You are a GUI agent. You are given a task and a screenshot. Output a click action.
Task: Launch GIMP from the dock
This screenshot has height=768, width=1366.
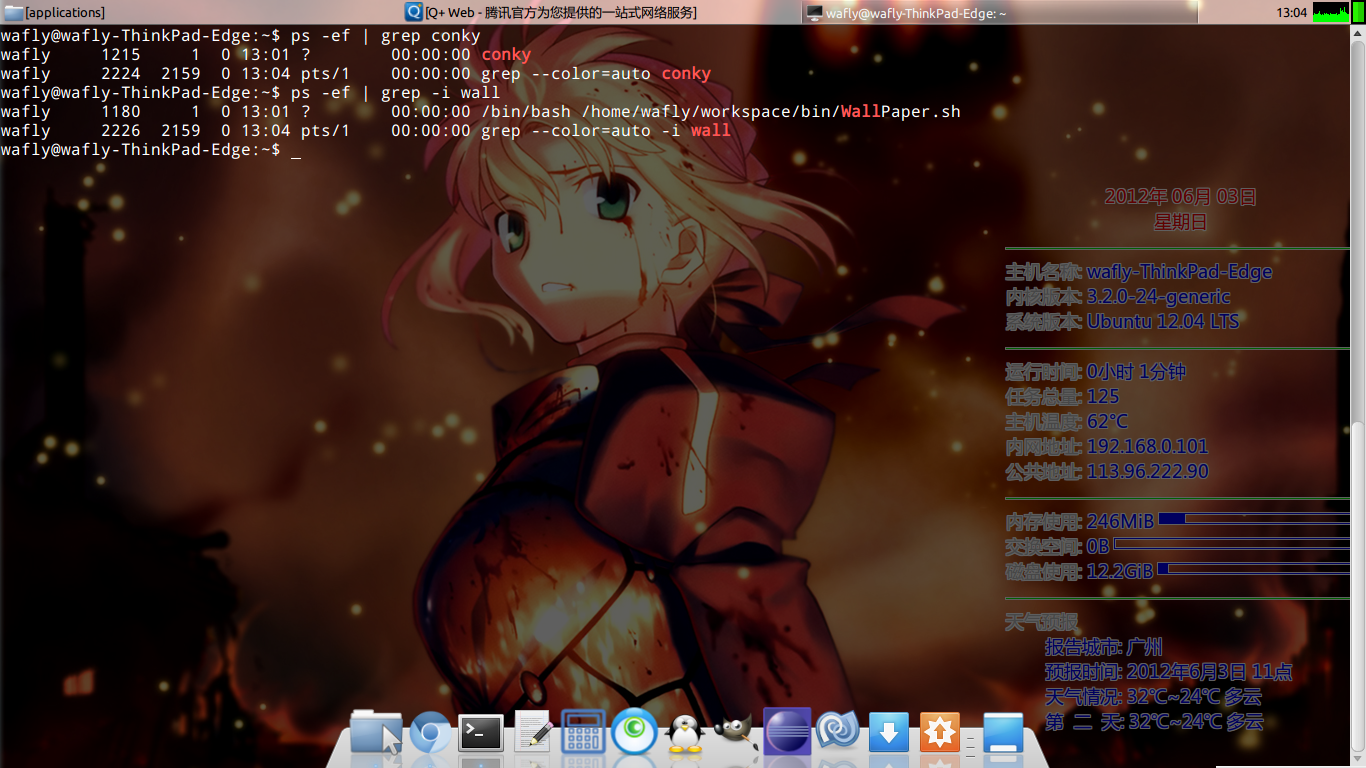pyautogui.click(x=734, y=734)
